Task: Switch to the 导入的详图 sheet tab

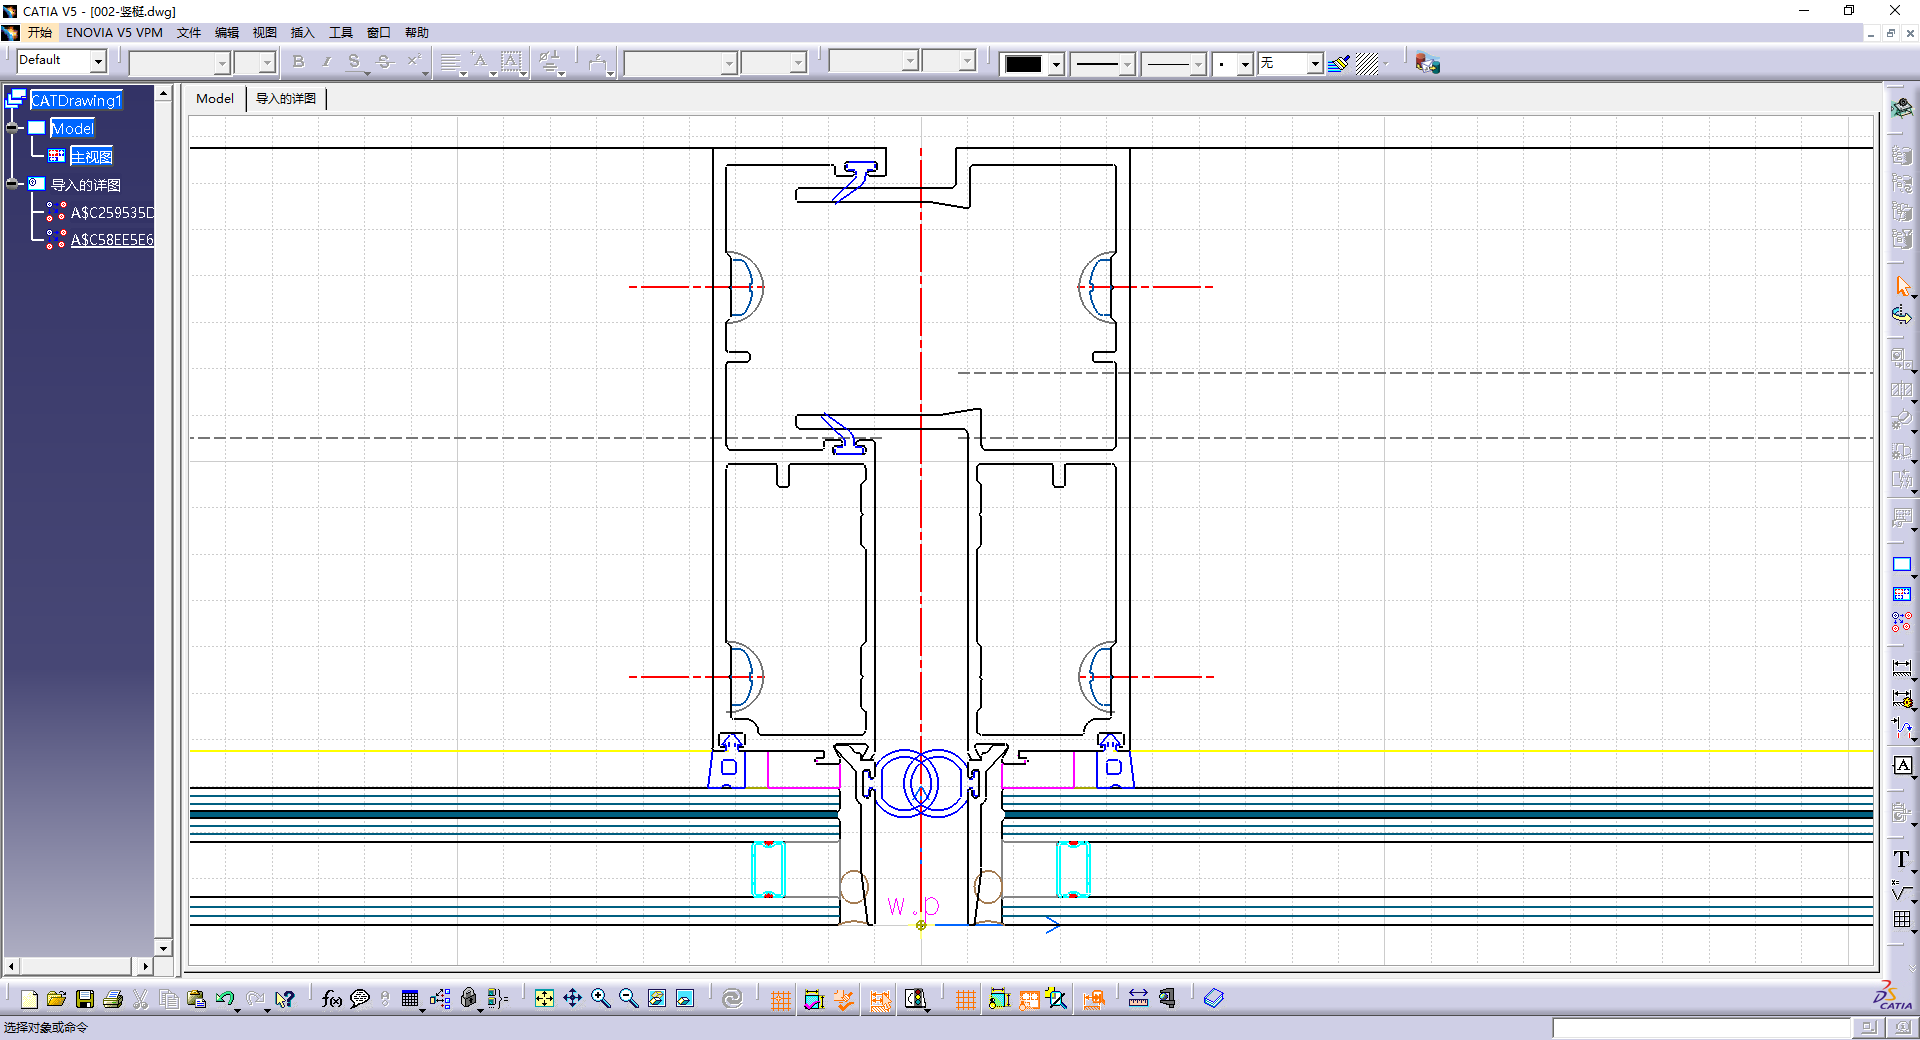Action: (286, 99)
